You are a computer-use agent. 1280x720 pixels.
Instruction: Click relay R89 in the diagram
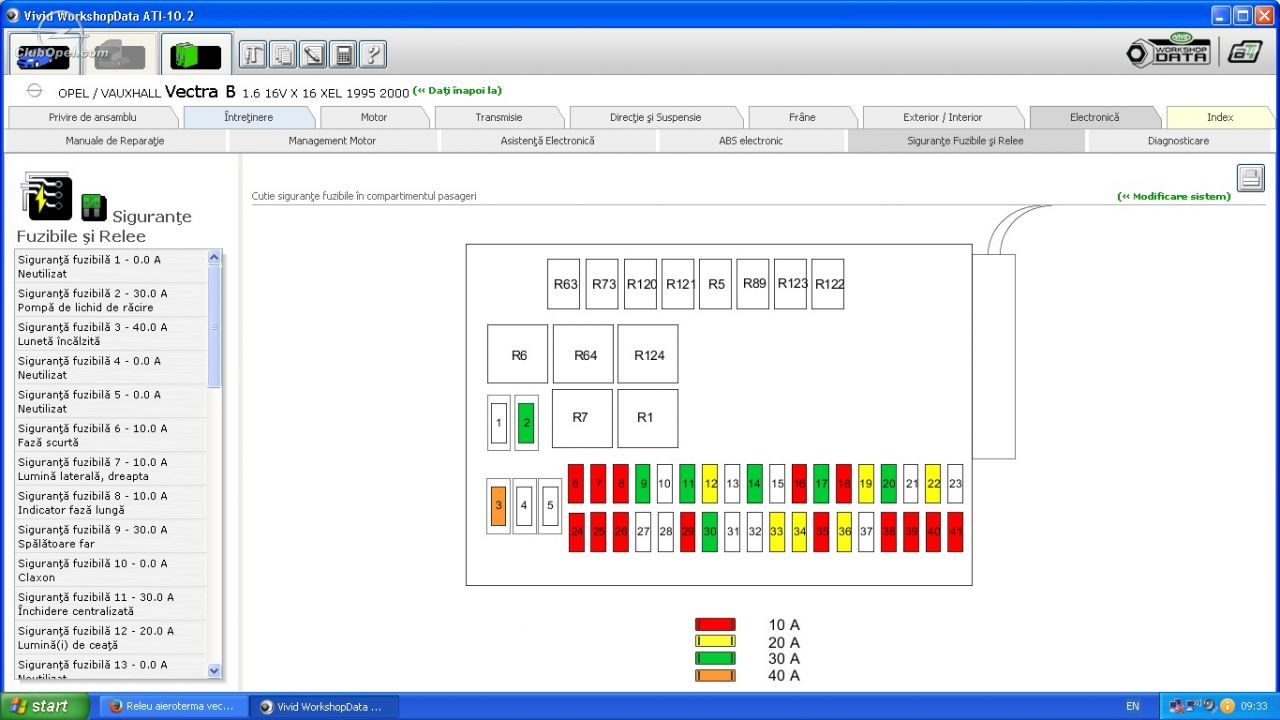click(754, 284)
